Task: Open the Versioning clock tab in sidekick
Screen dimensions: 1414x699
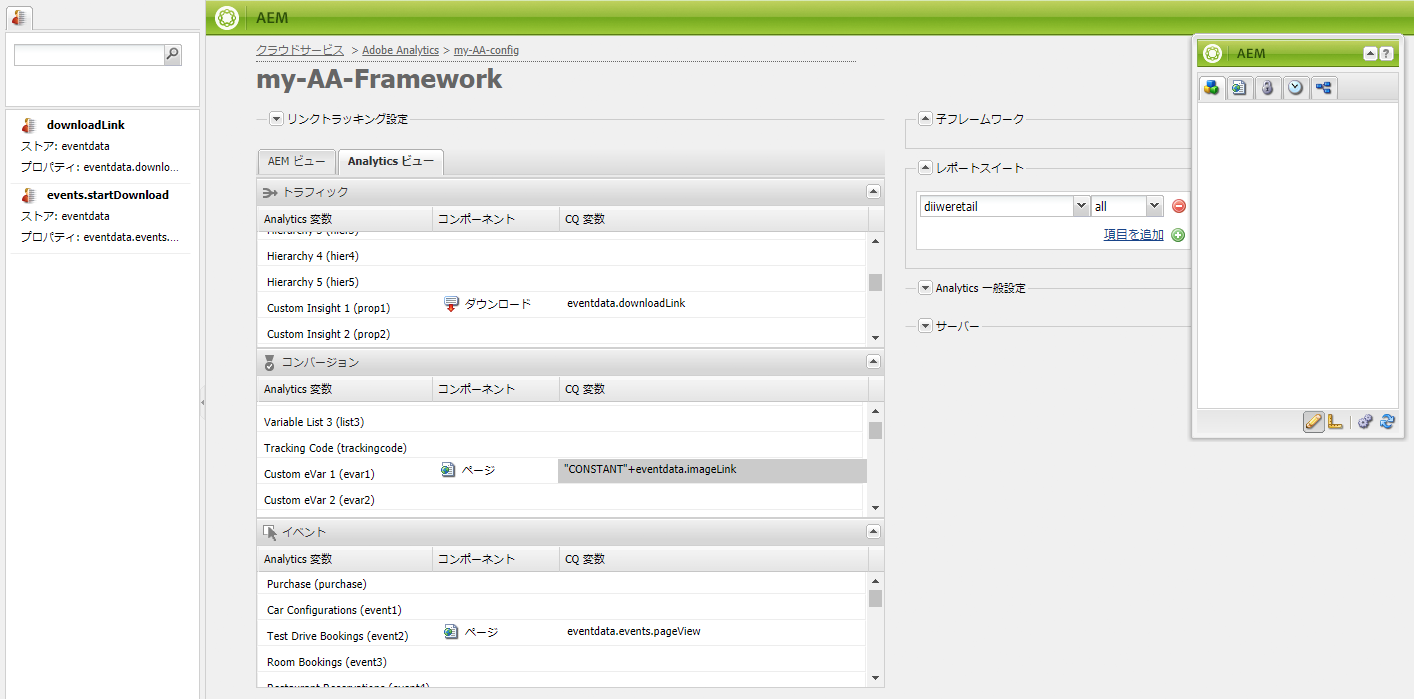Action: tap(1296, 88)
